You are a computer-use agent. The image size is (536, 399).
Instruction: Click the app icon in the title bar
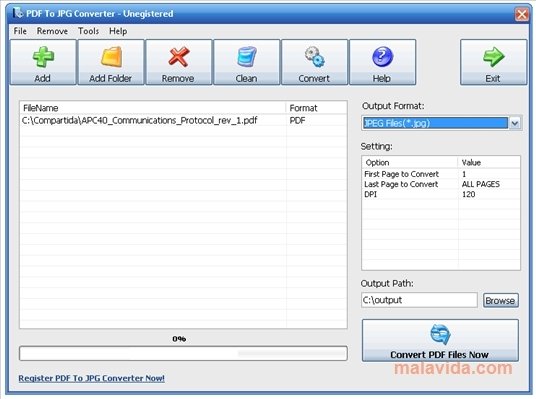point(17,13)
